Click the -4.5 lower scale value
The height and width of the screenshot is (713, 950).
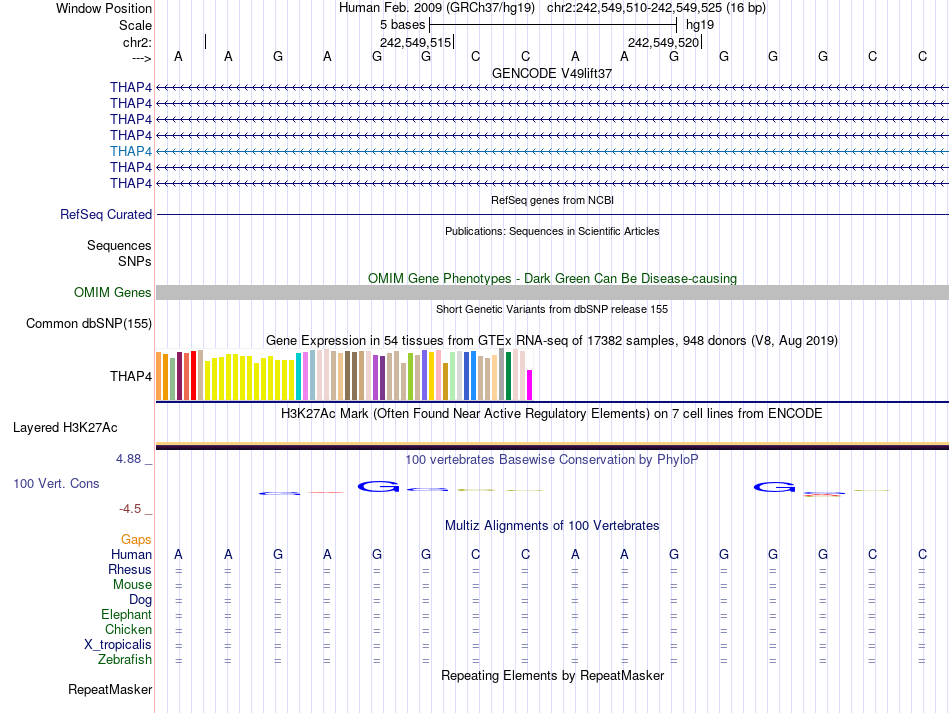130,509
